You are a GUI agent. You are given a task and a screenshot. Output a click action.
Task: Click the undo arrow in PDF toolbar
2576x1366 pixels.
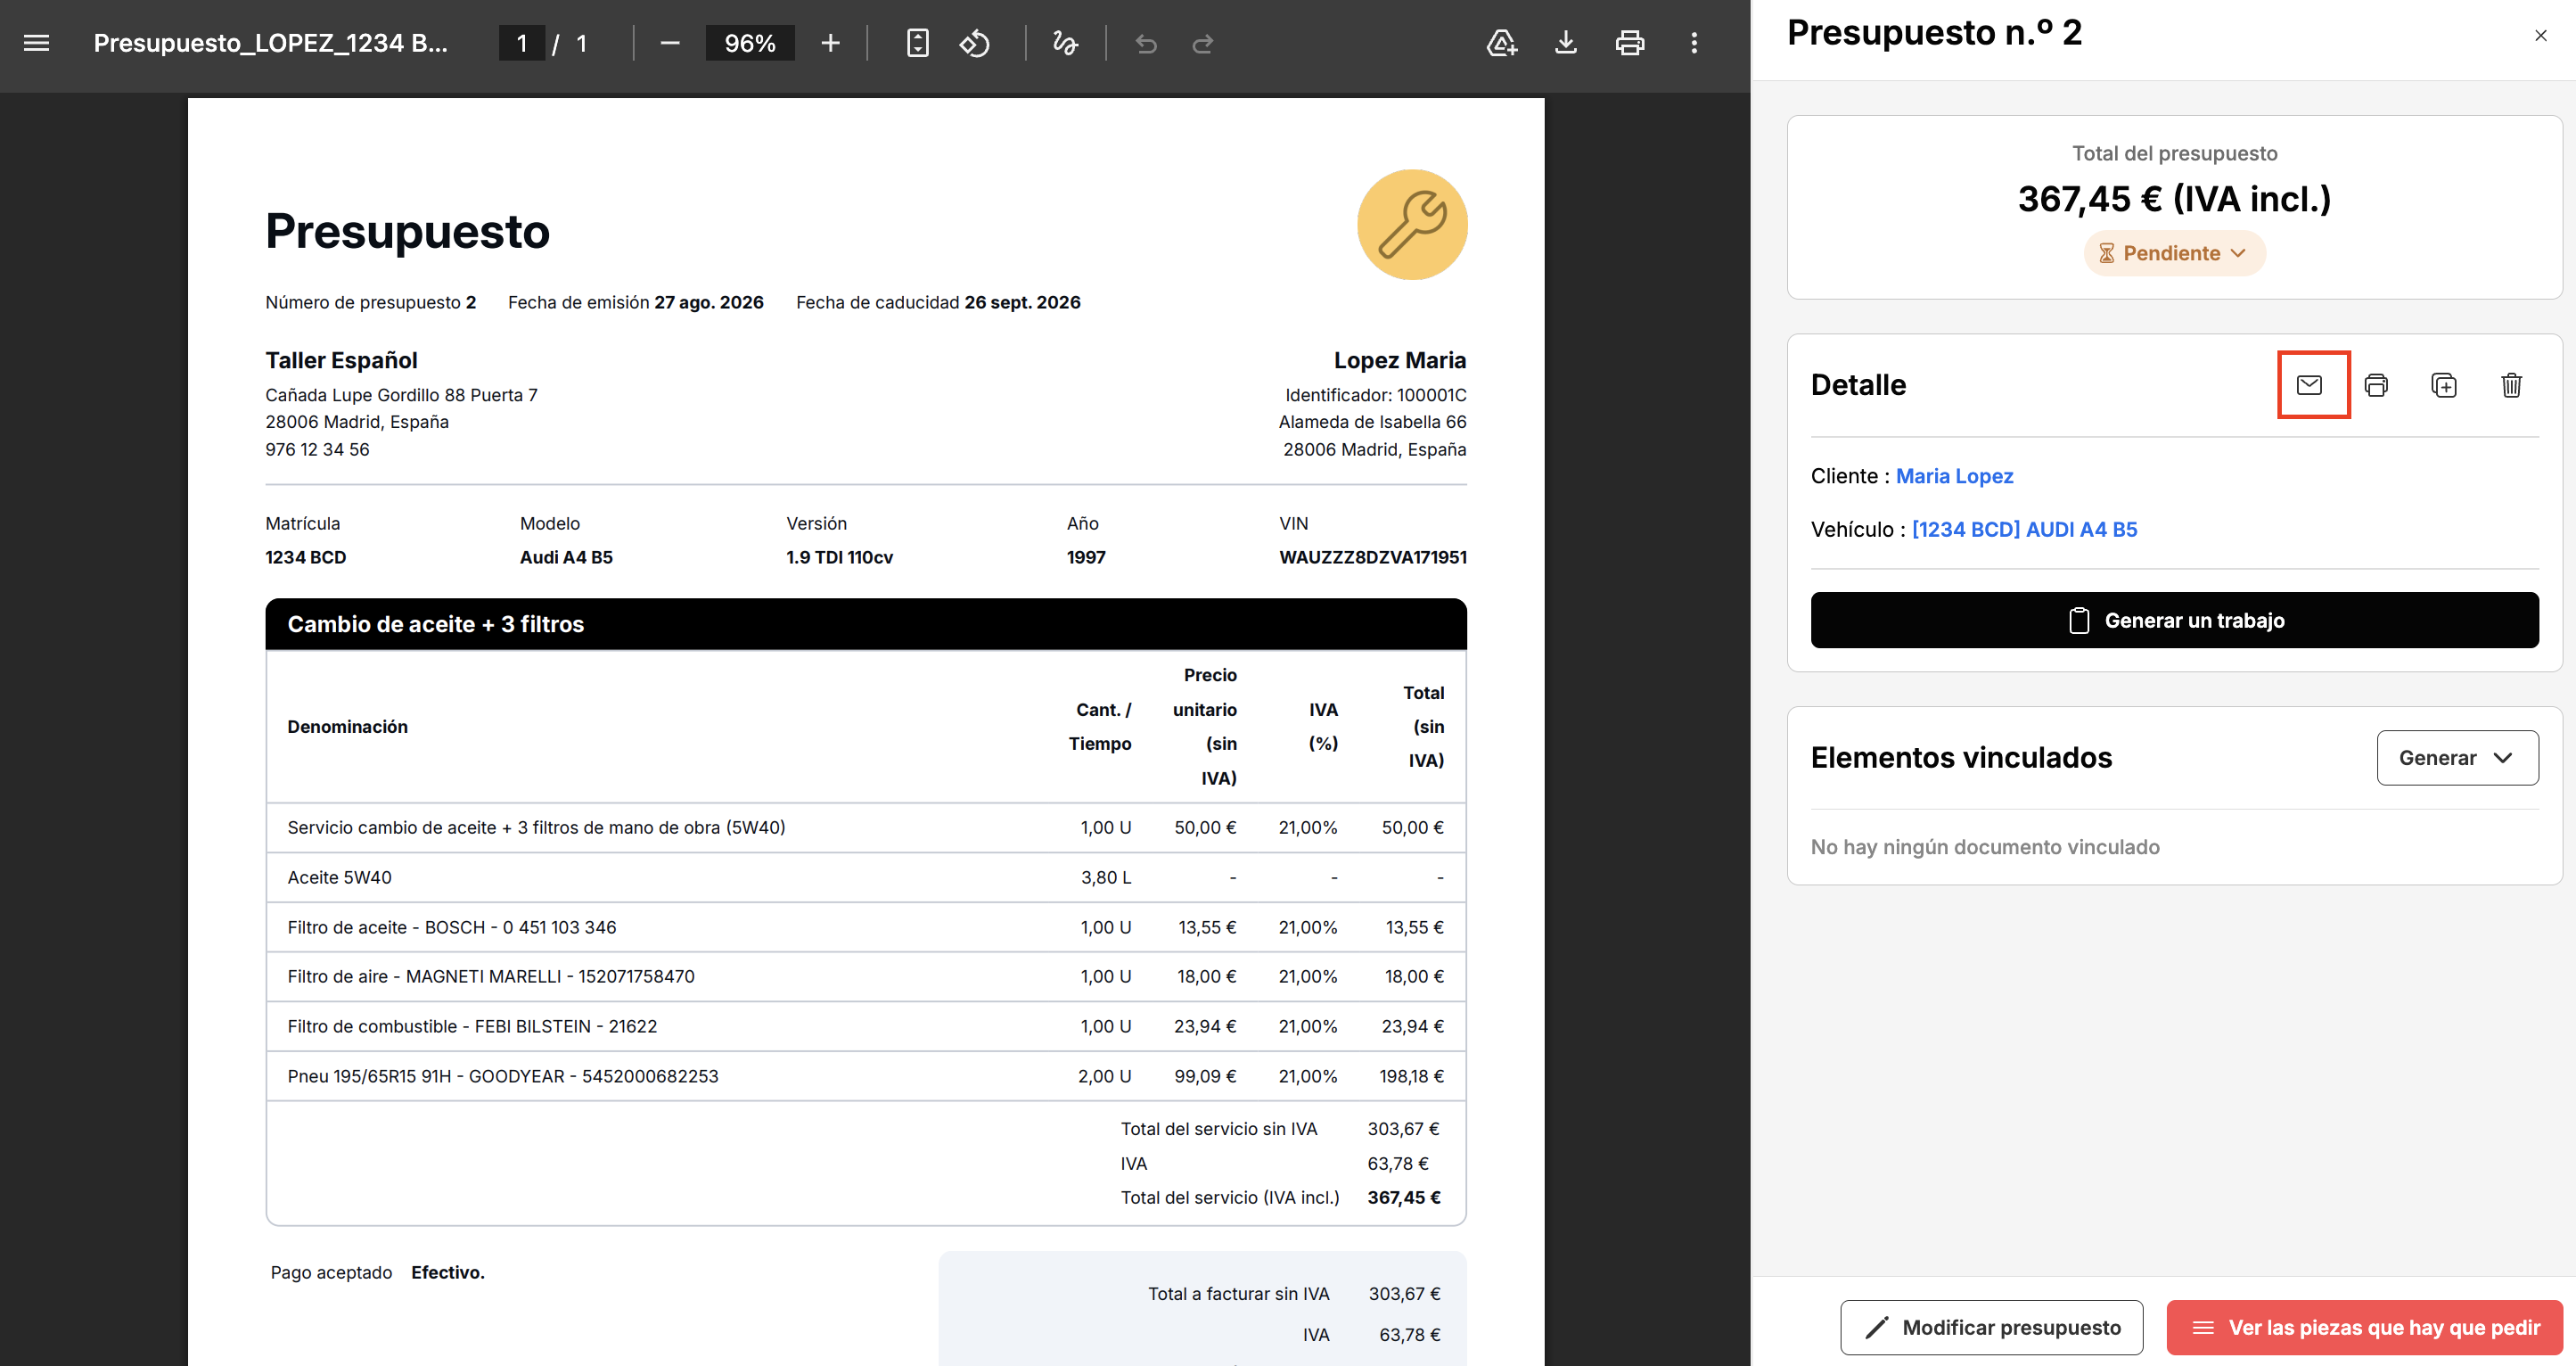[x=1146, y=43]
